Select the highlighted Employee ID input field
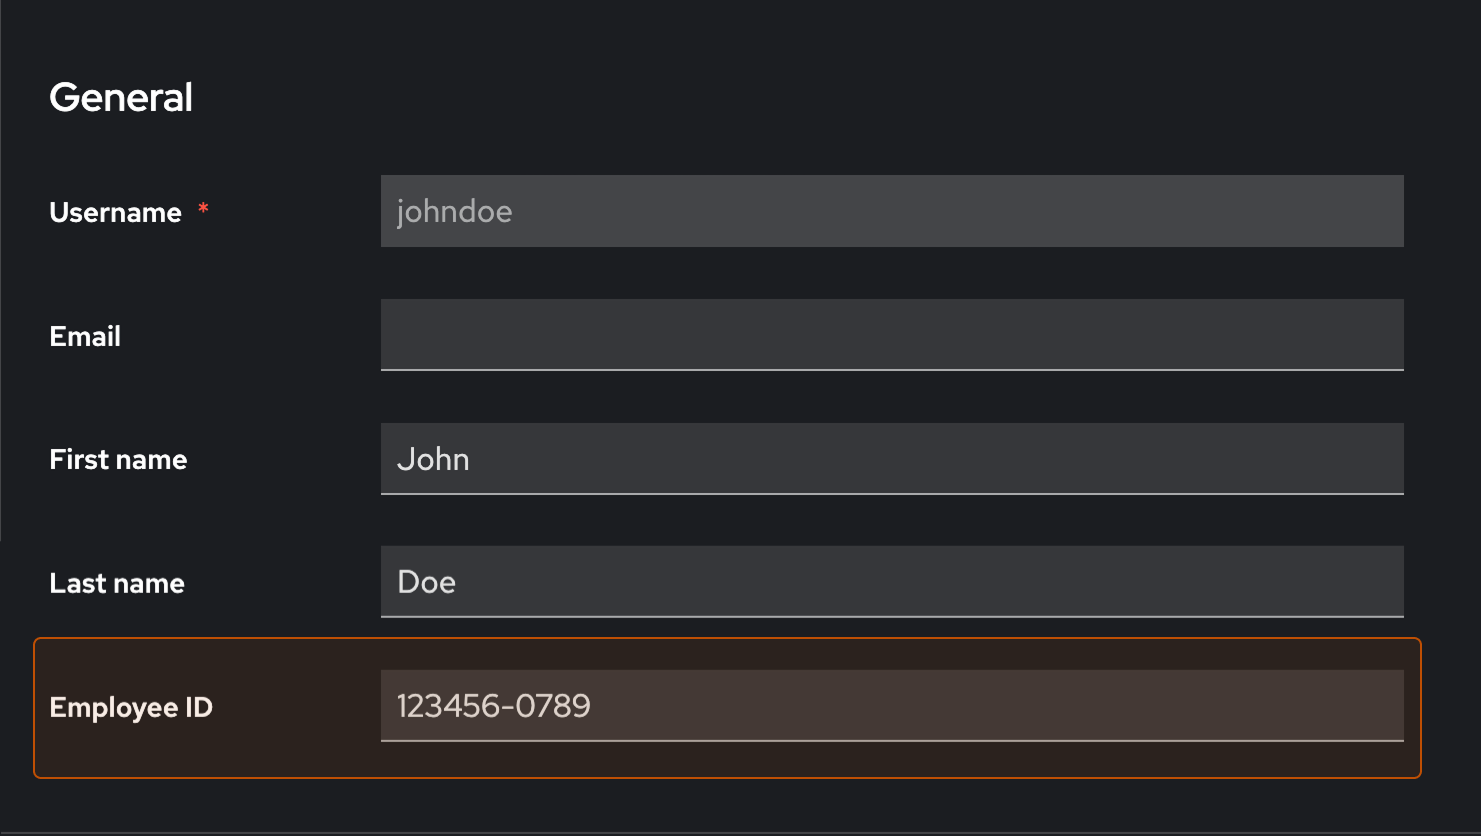This screenshot has height=836, width=1481. point(890,706)
